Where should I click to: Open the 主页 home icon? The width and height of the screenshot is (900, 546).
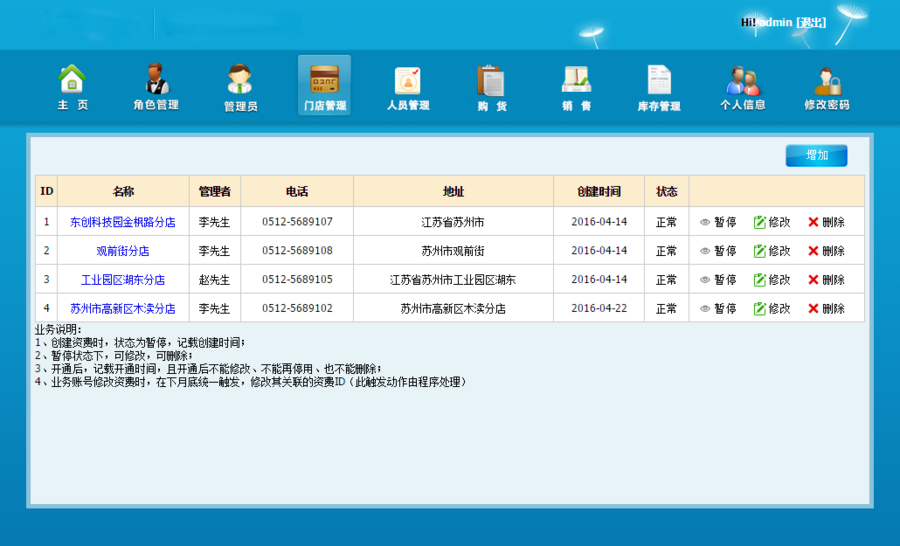[72, 86]
